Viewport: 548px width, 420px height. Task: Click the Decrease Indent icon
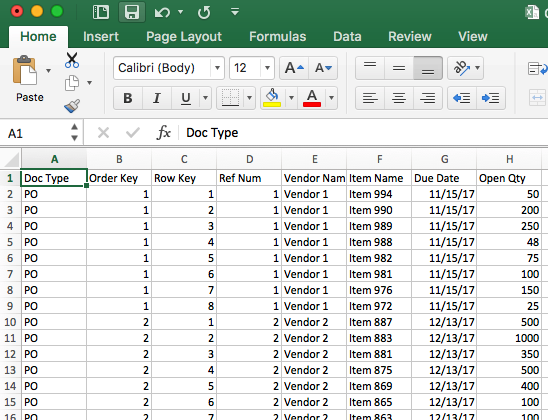462,98
